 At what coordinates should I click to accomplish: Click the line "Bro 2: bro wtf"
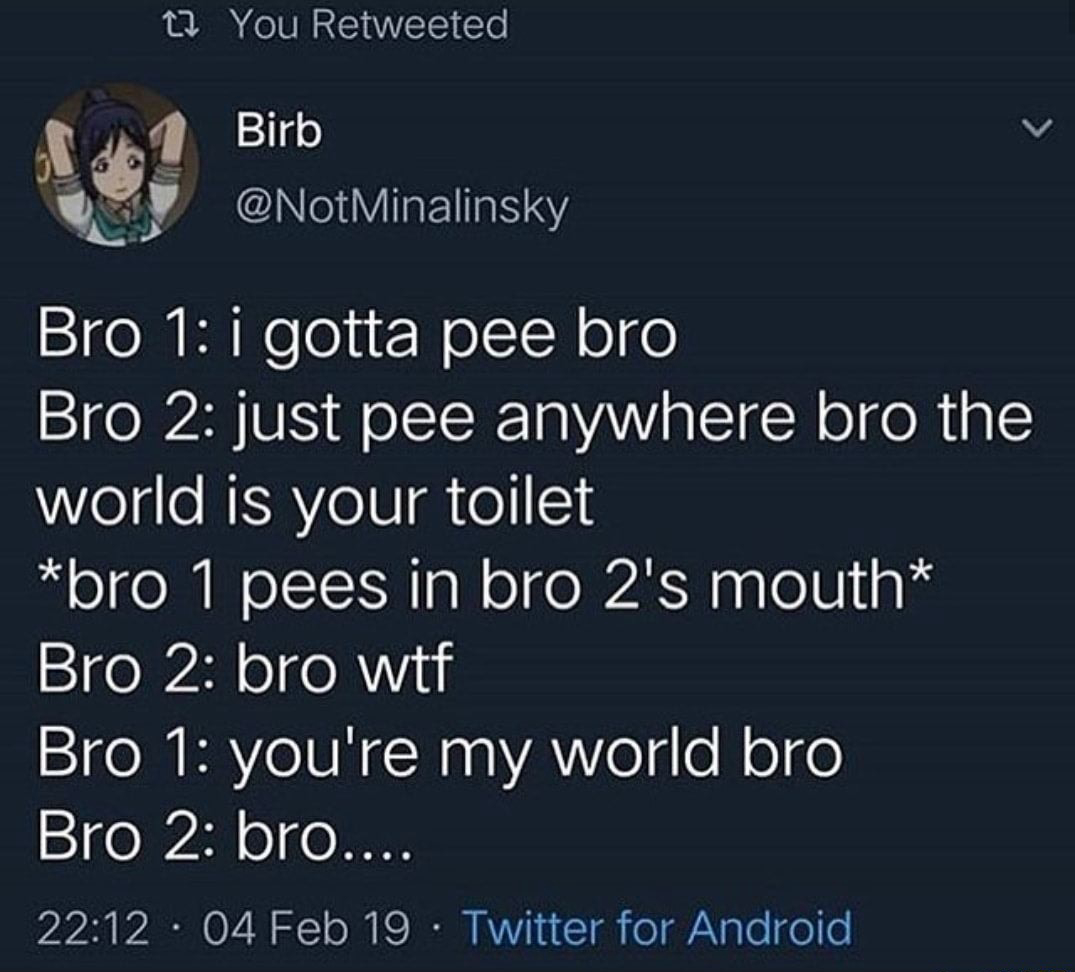pos(245,670)
